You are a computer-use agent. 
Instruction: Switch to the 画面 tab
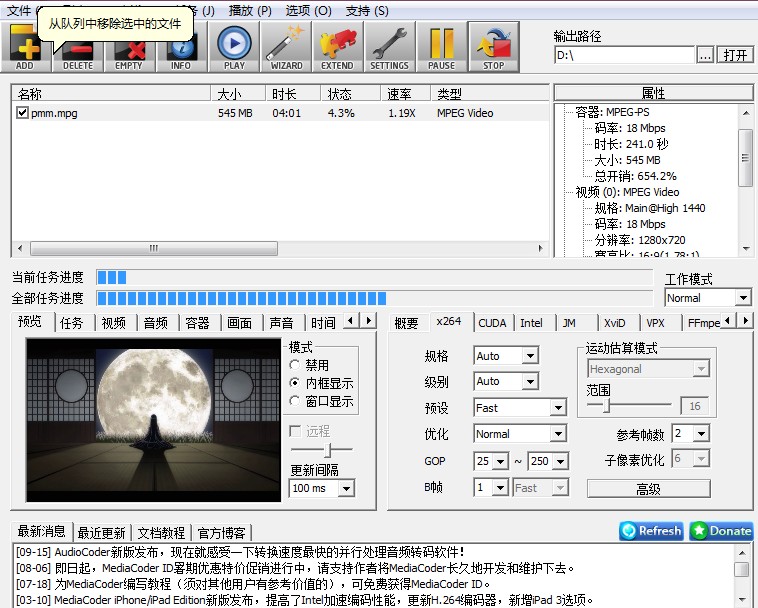click(239, 323)
